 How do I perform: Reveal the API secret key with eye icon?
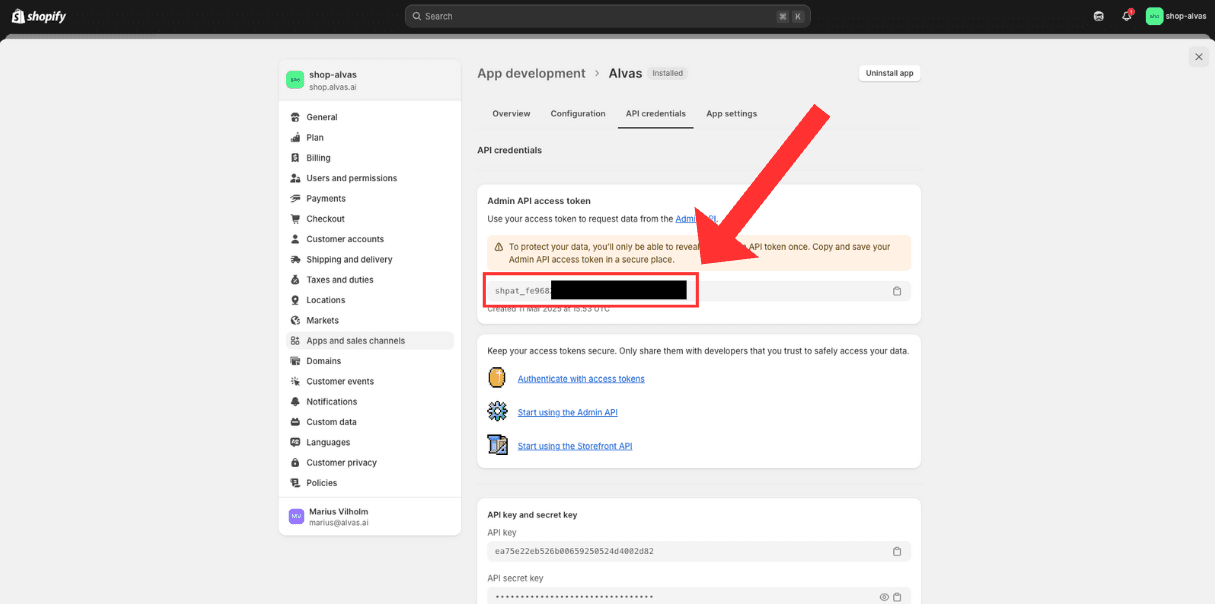click(884, 597)
